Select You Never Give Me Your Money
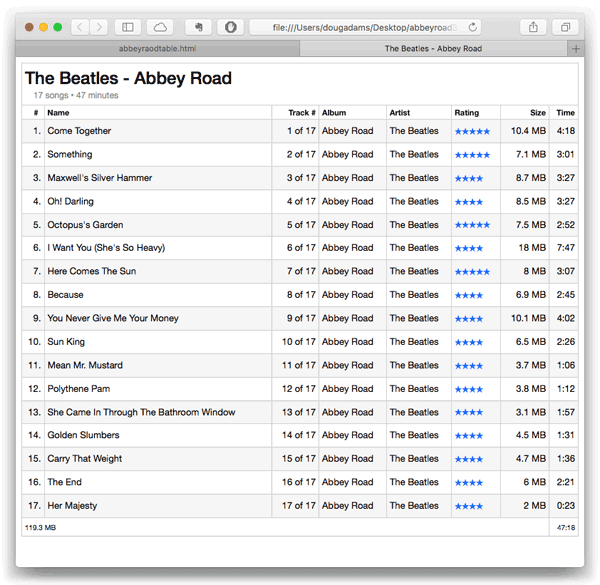 (113, 318)
